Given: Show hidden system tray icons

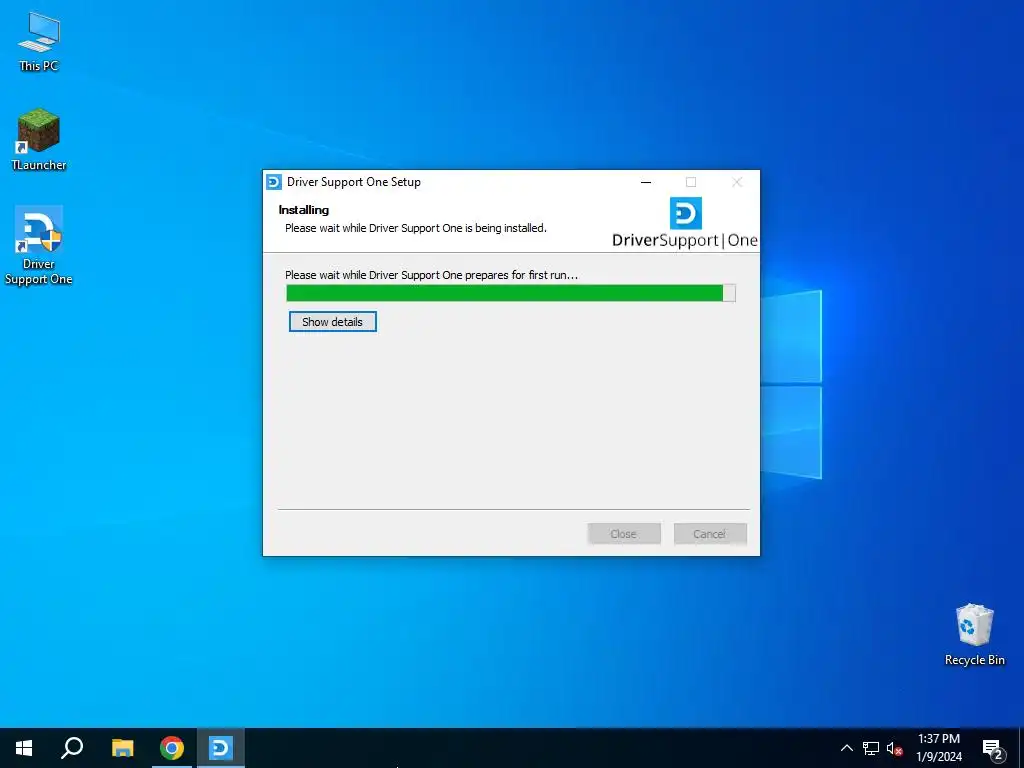Looking at the screenshot, I should (846, 748).
